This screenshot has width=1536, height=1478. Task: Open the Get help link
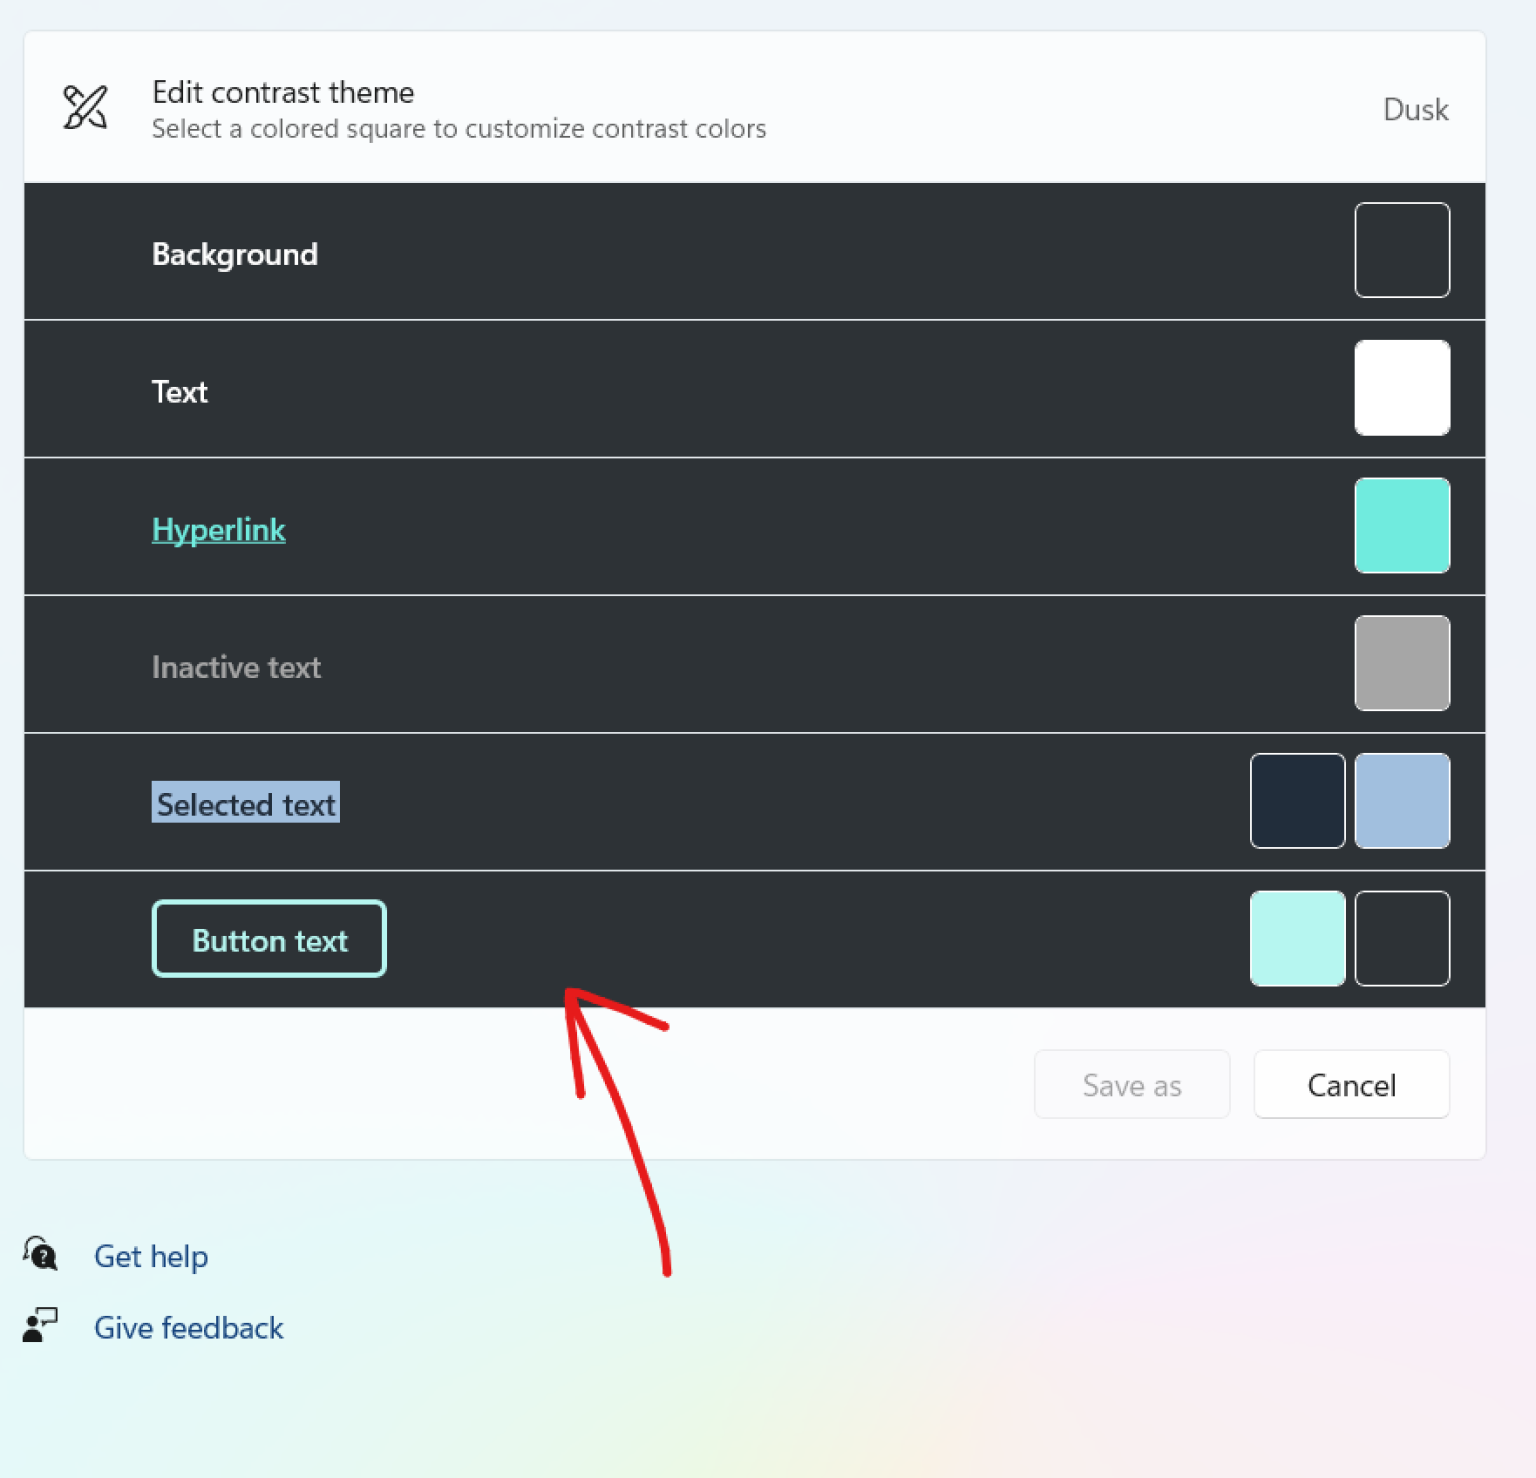(150, 1255)
